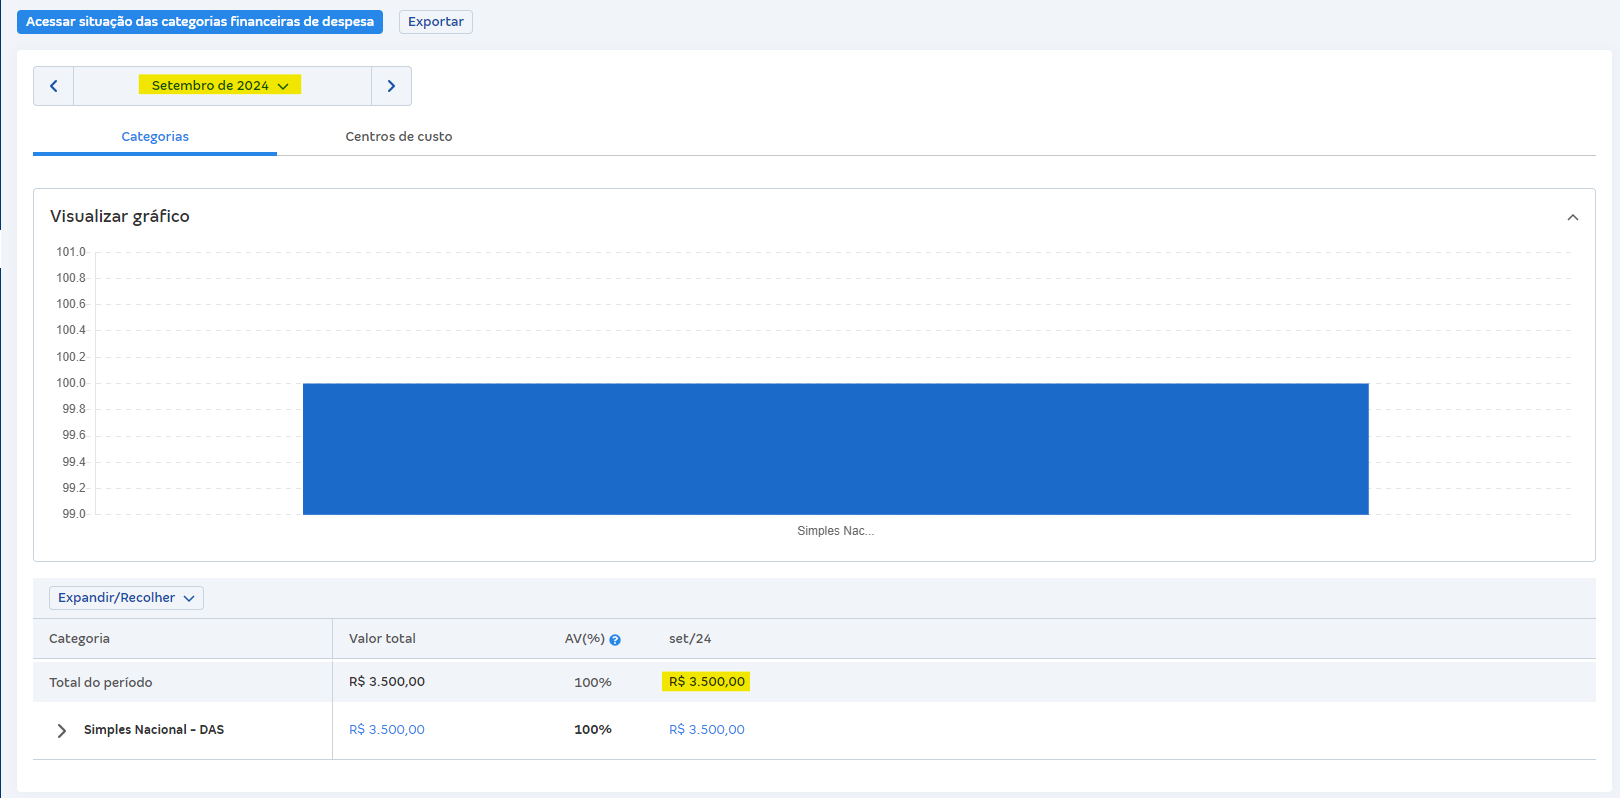Open Simples Nacional Valor total R$ 3.500,00 link
The width and height of the screenshot is (1620, 798).
(386, 730)
